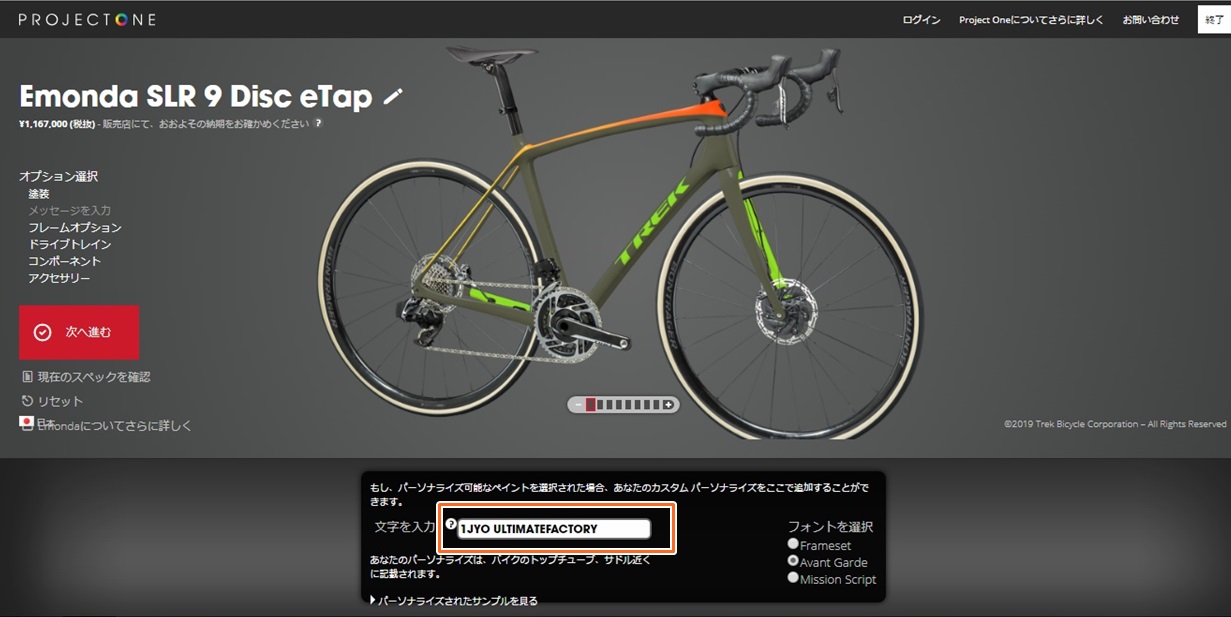This screenshot has height=617, width=1231.
Task: Click the 終了 button in header
Action: [x=1213, y=20]
